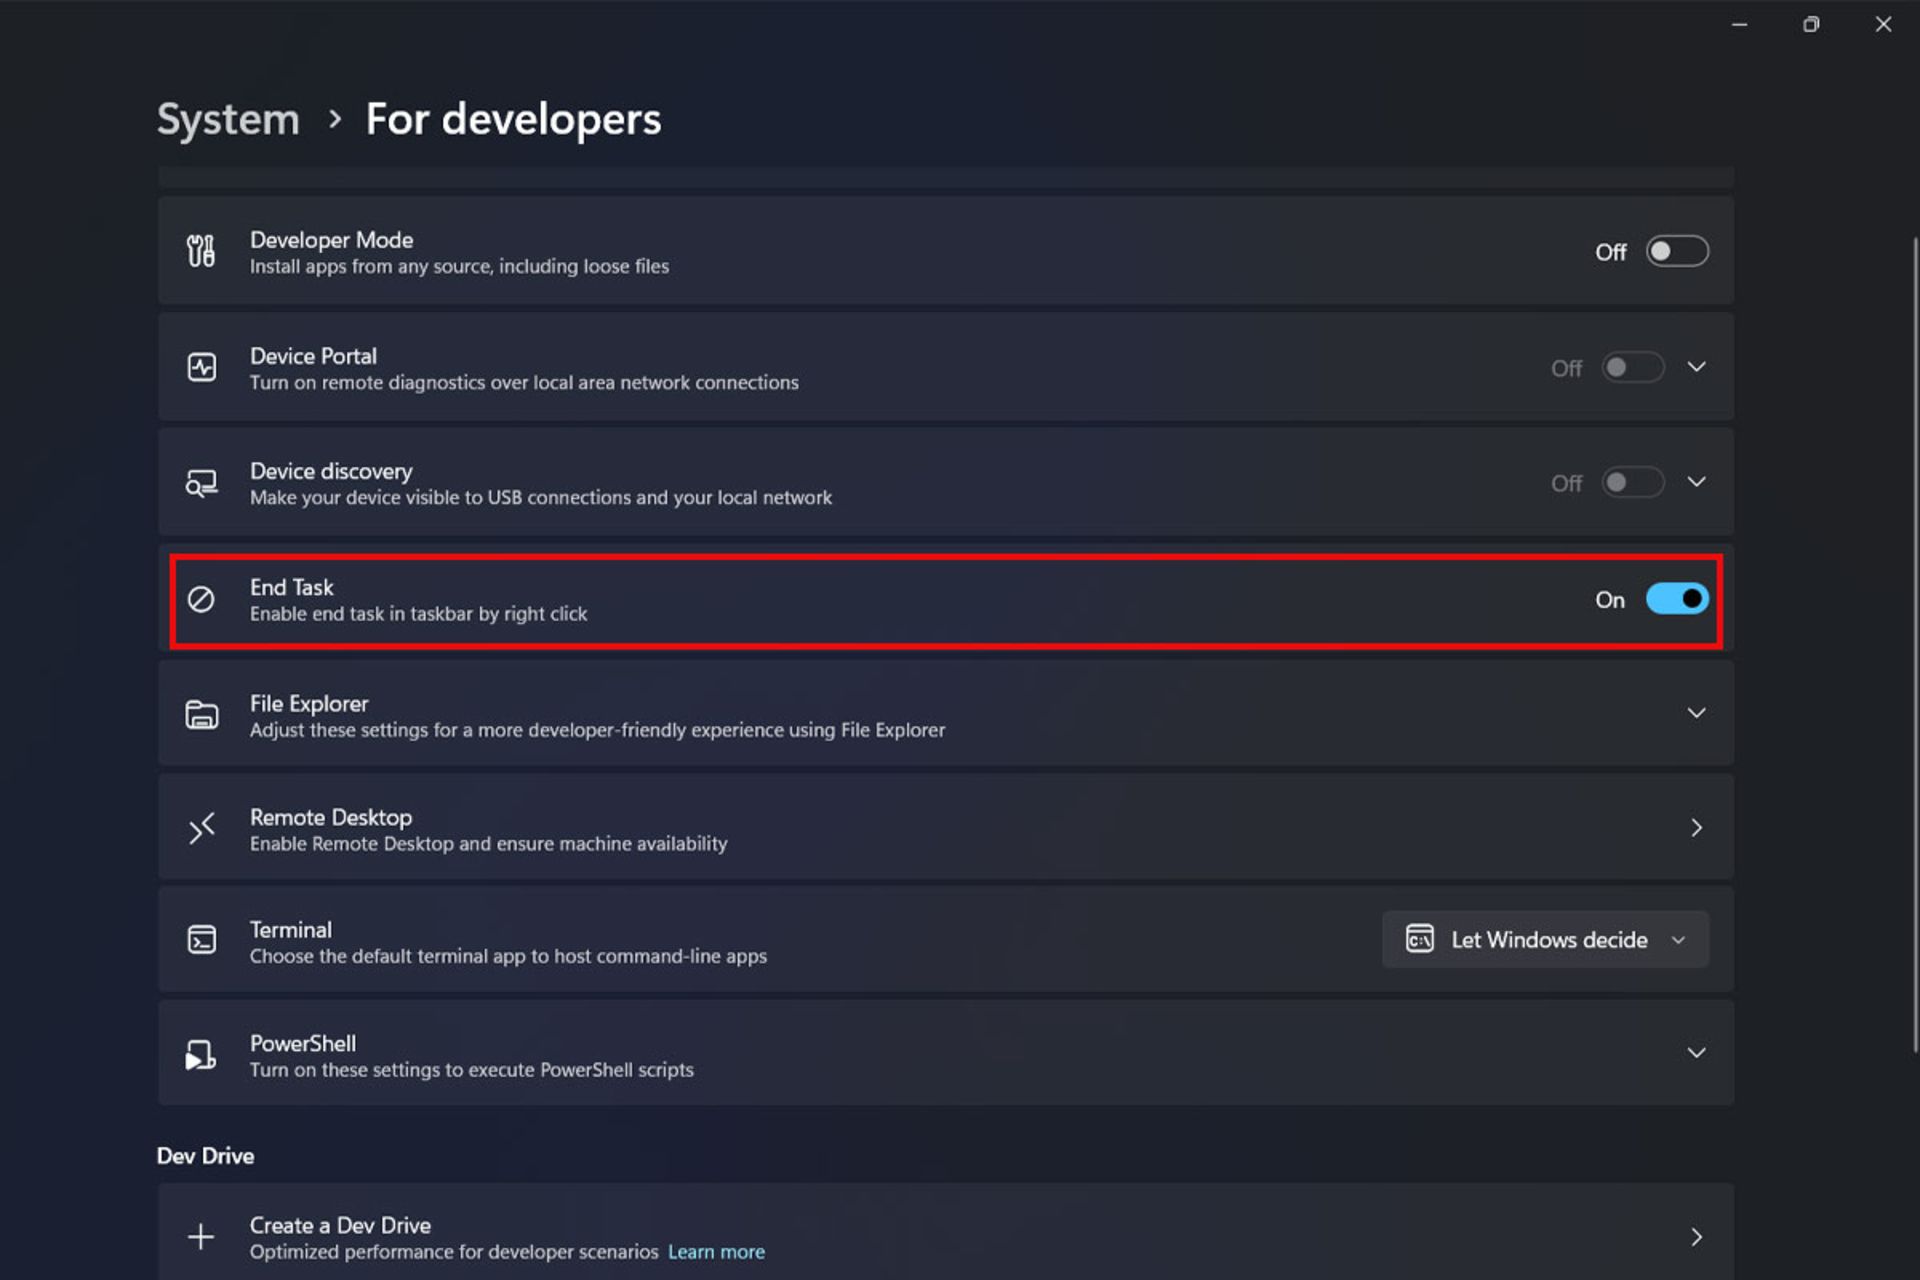Click the PowerShell script icon
This screenshot has width=1920, height=1280.
point(201,1054)
